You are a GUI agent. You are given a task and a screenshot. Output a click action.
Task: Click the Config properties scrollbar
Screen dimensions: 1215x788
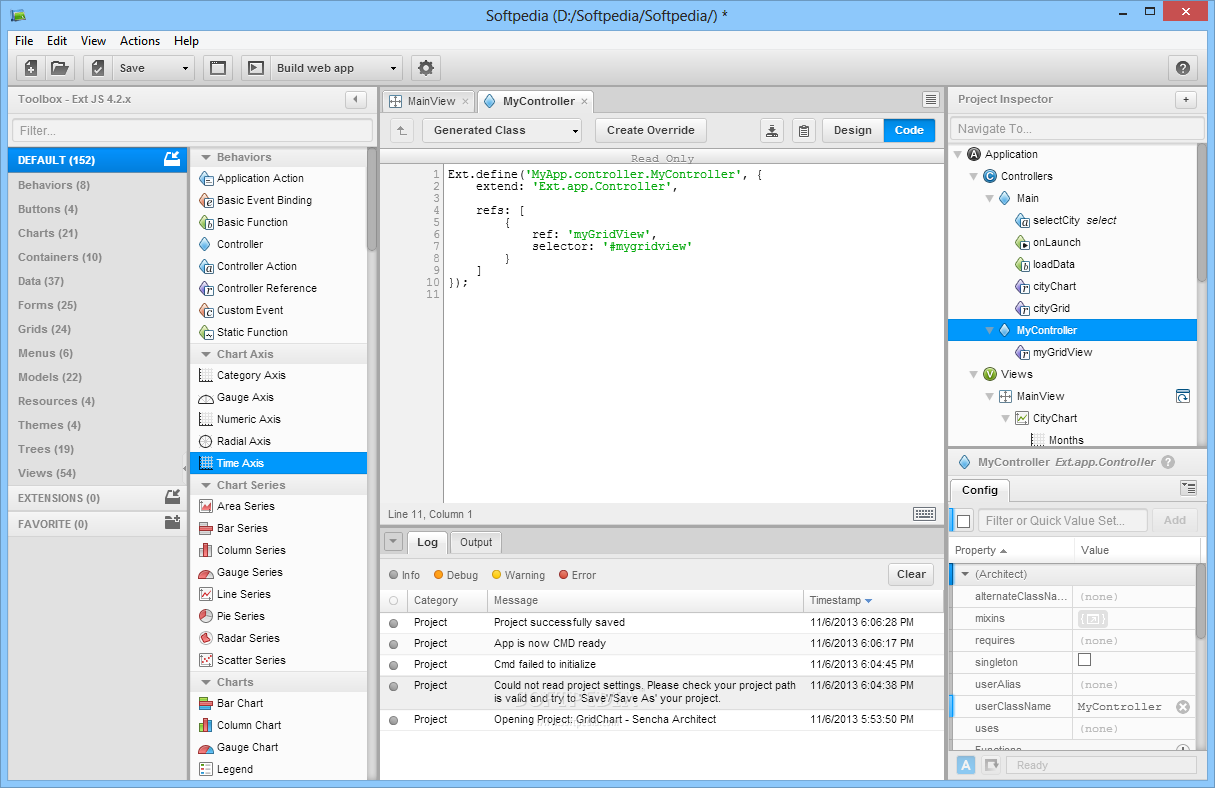point(1202,600)
